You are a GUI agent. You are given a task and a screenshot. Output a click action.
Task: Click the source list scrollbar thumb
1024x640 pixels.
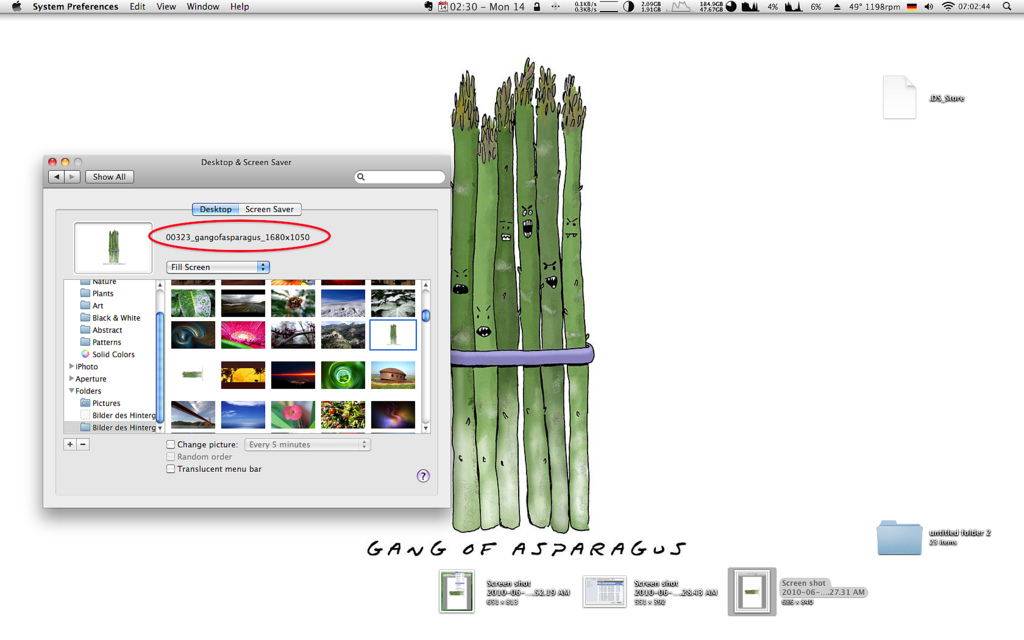click(160, 368)
